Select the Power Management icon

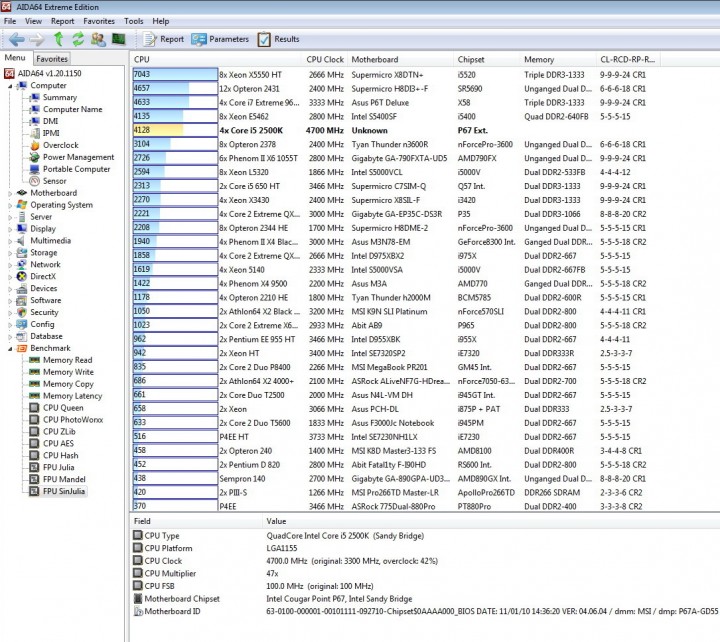point(34,157)
